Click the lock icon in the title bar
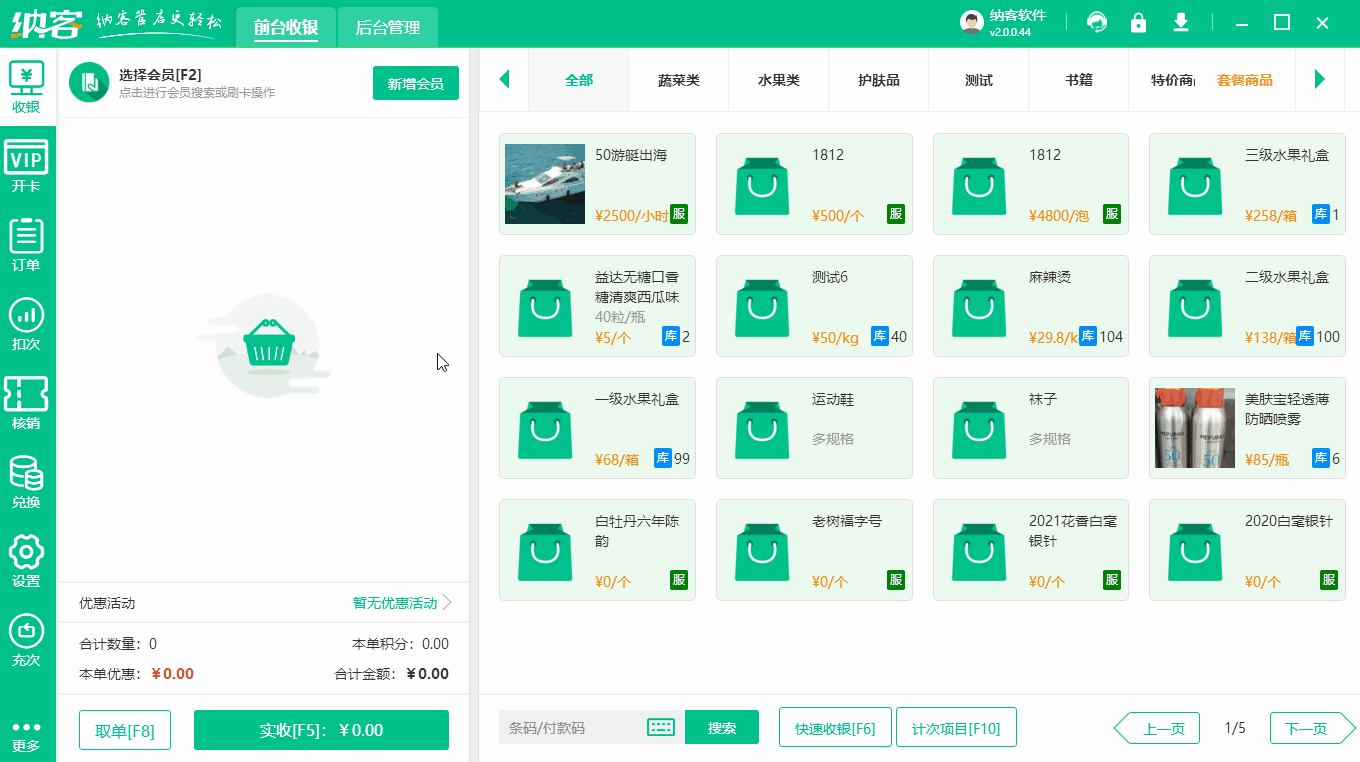 [1138, 21]
